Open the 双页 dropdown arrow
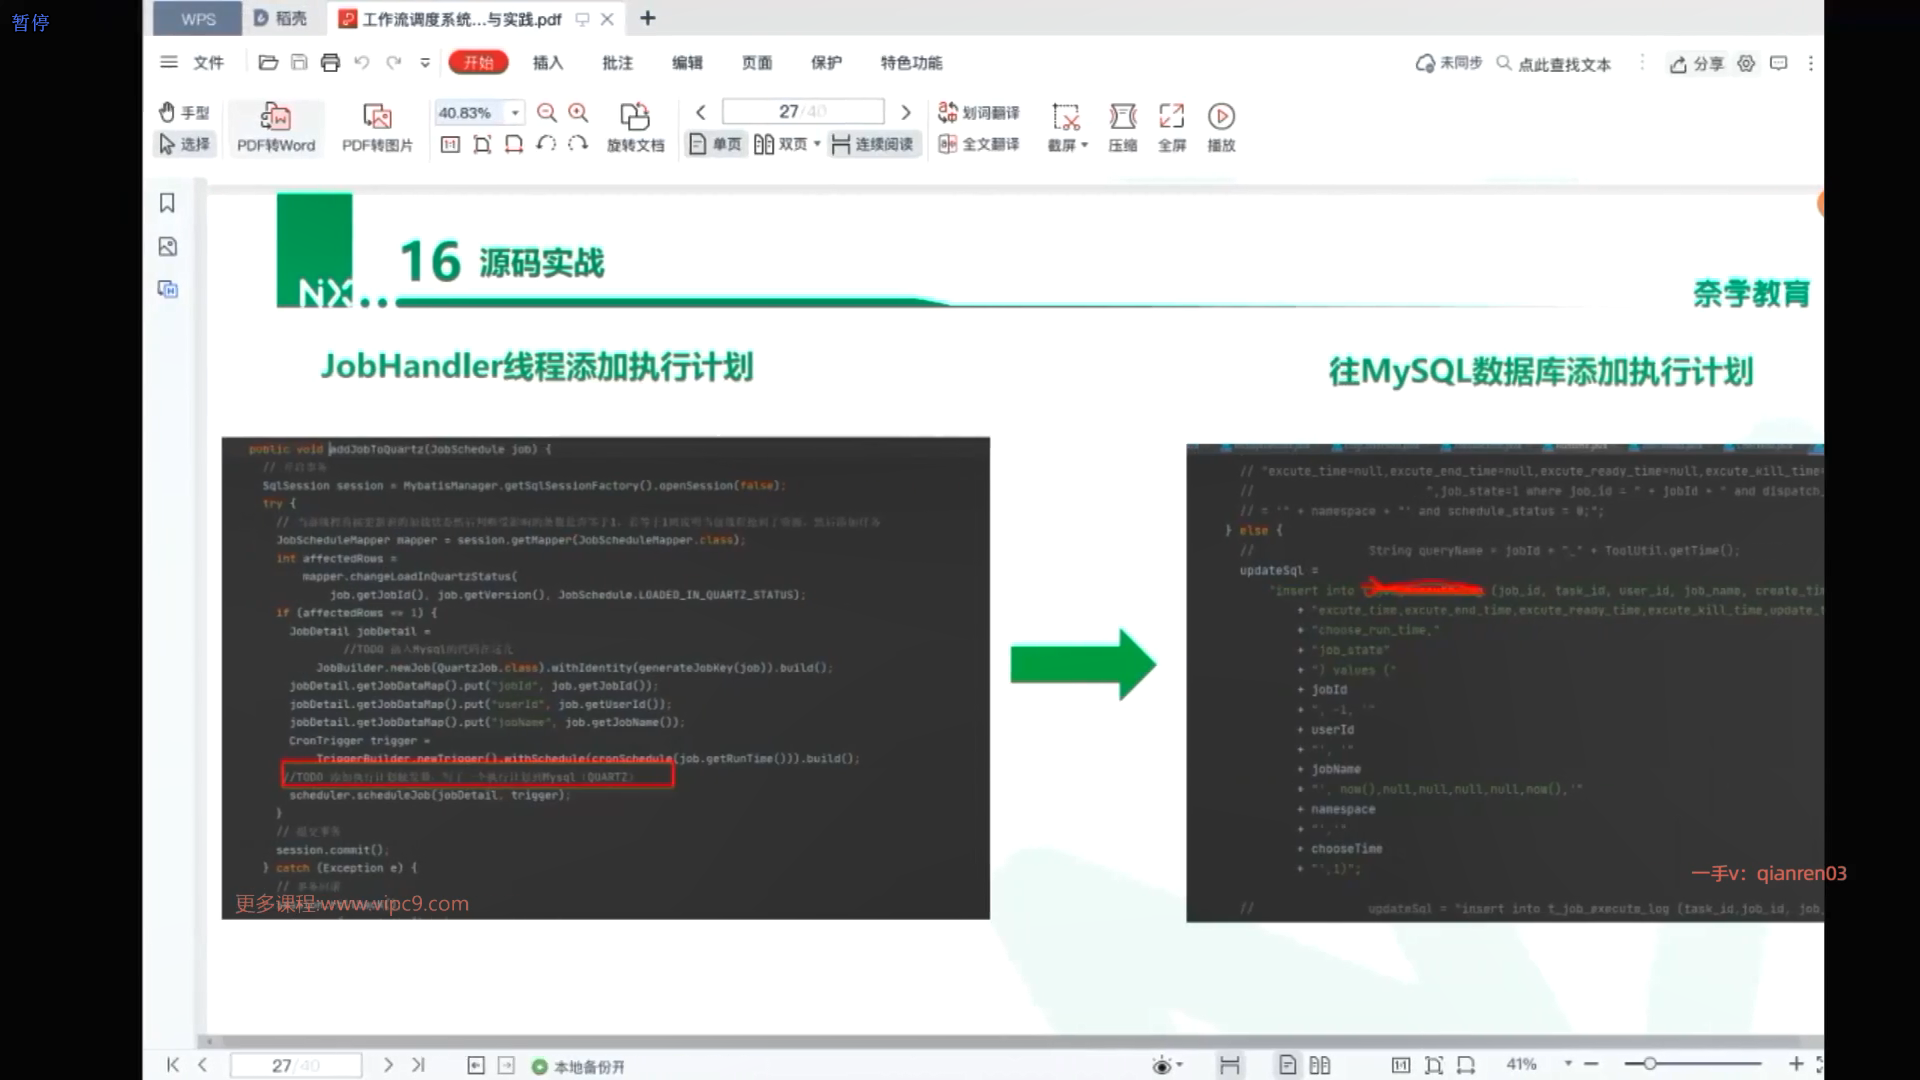1920x1080 pixels. click(817, 145)
